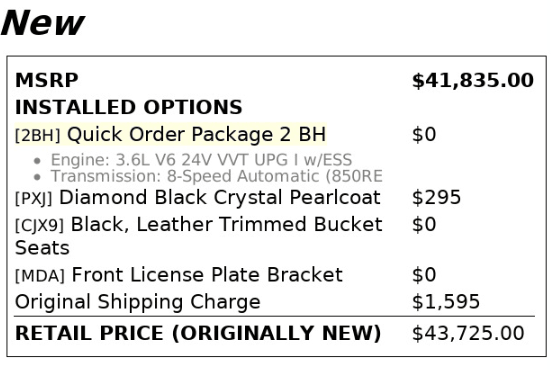The height and width of the screenshot is (370, 551).
Task: Select the $41,835.00 MSRP amount
Action: (x=473, y=80)
